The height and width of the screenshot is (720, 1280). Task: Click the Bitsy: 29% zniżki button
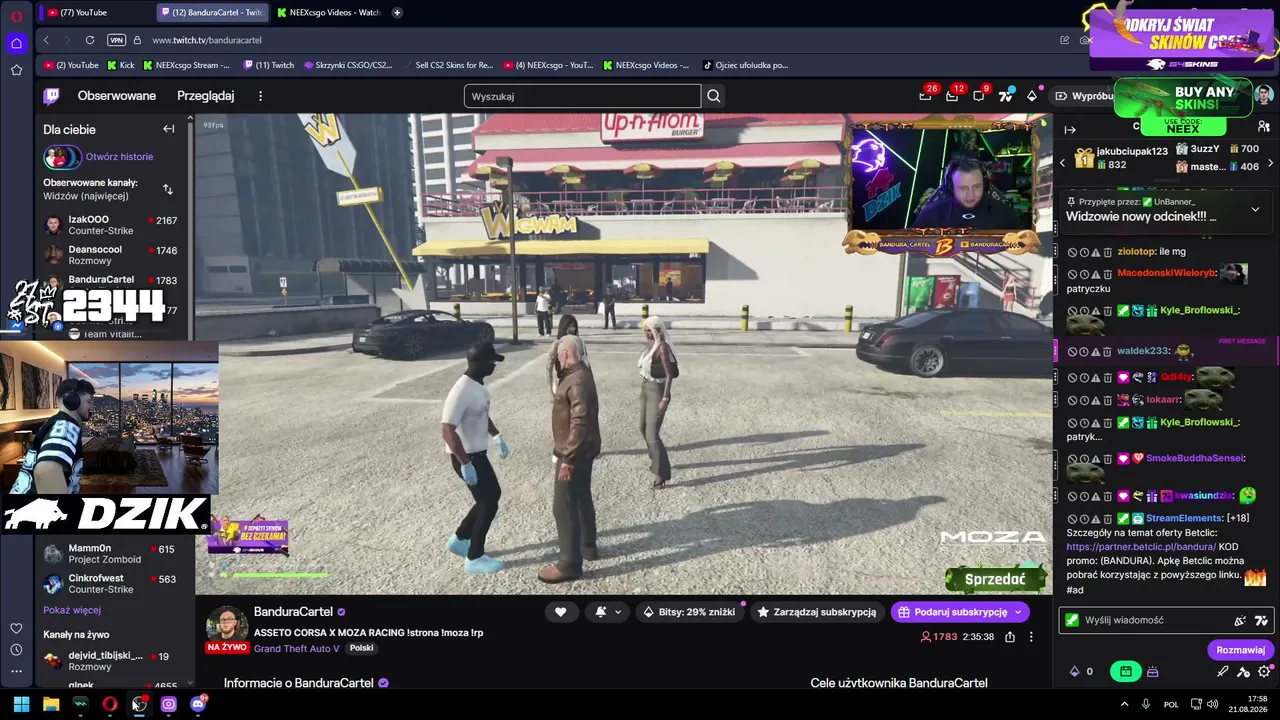click(689, 612)
